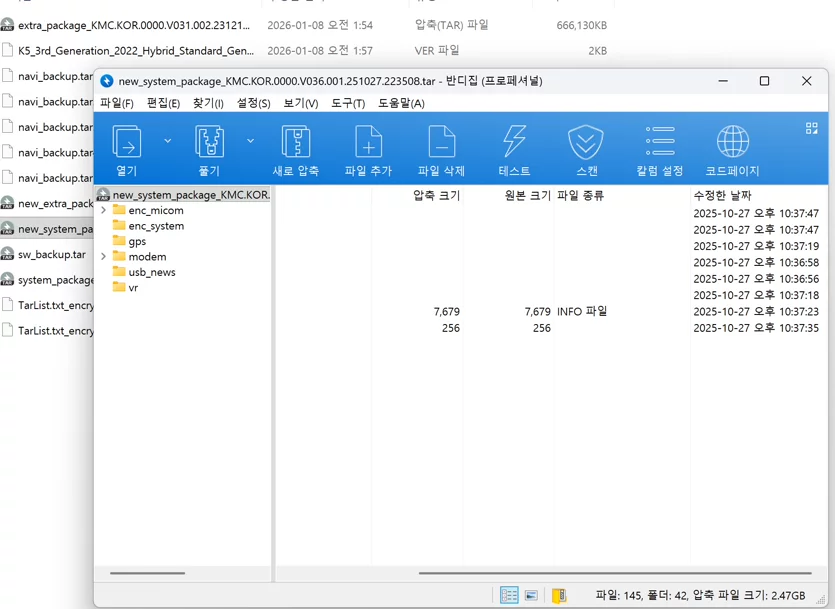835x609 pixels.
Task: Click extra_package TAR icon in Explorer window
Action: [x=7, y=24]
